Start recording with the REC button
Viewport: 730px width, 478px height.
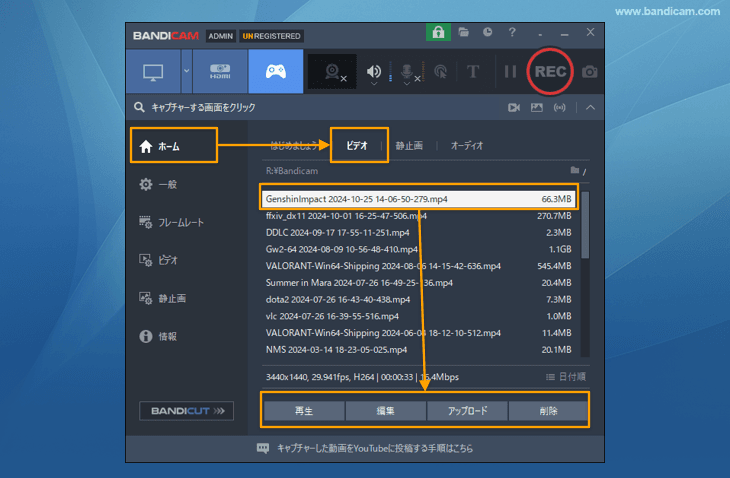pyautogui.click(x=550, y=72)
